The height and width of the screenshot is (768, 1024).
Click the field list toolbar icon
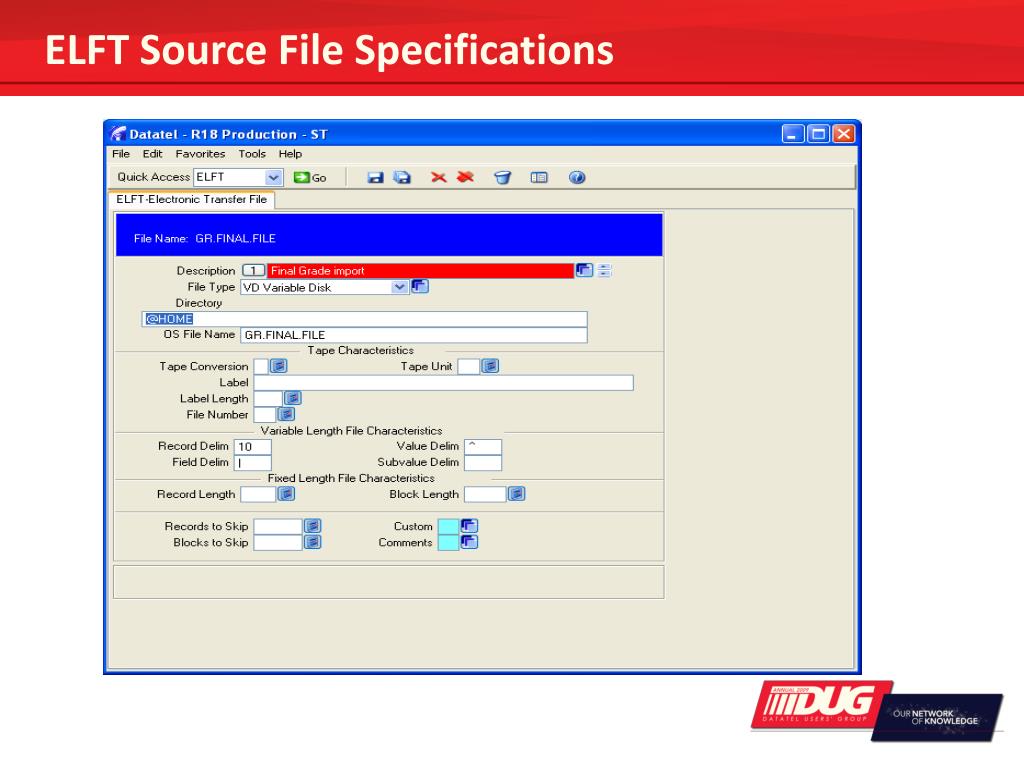pyautogui.click(x=539, y=178)
